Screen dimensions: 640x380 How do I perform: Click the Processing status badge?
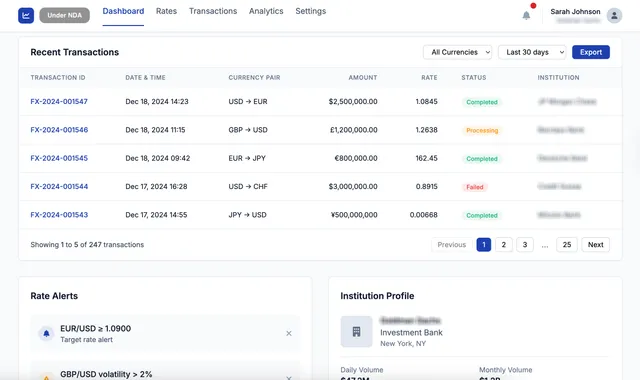[482, 131]
